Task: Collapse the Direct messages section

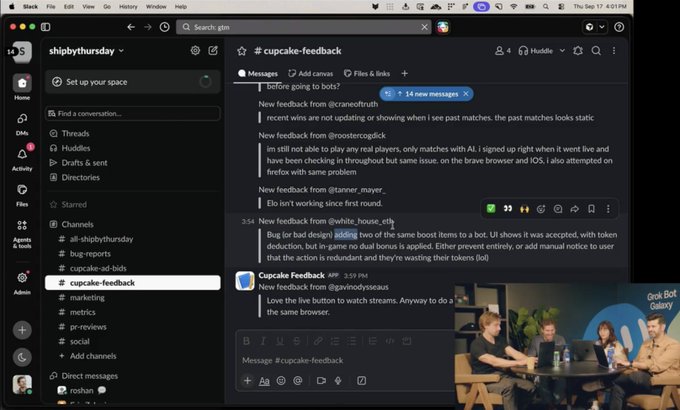Action: [89, 376]
